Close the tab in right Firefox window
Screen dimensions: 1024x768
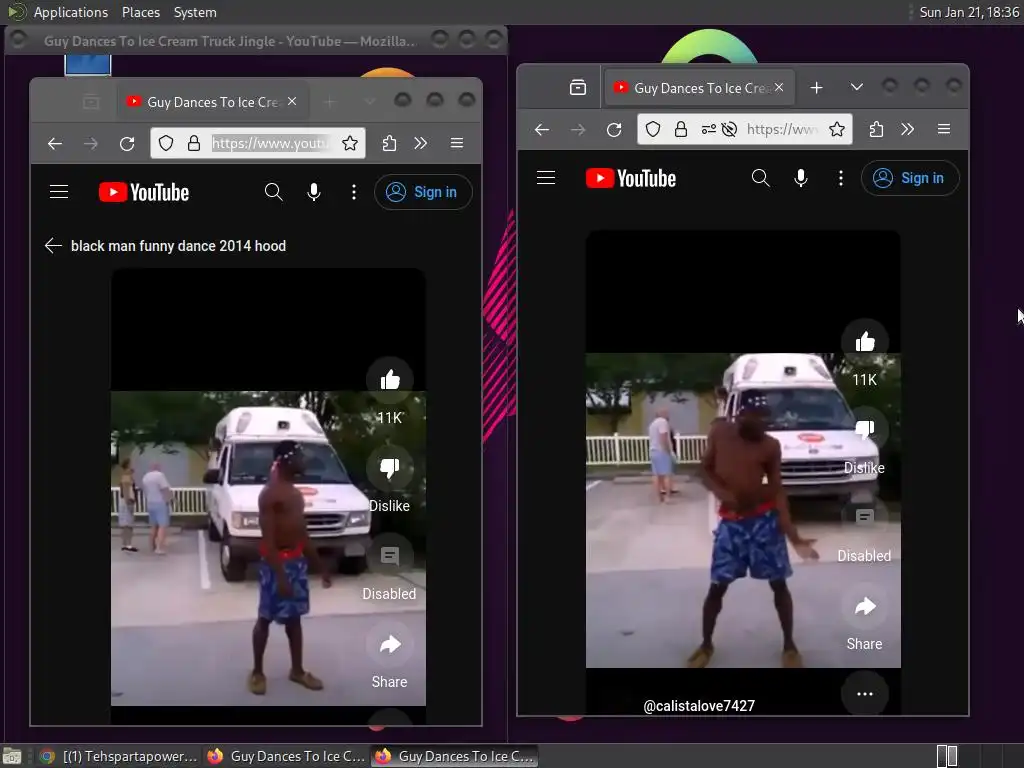coord(779,87)
